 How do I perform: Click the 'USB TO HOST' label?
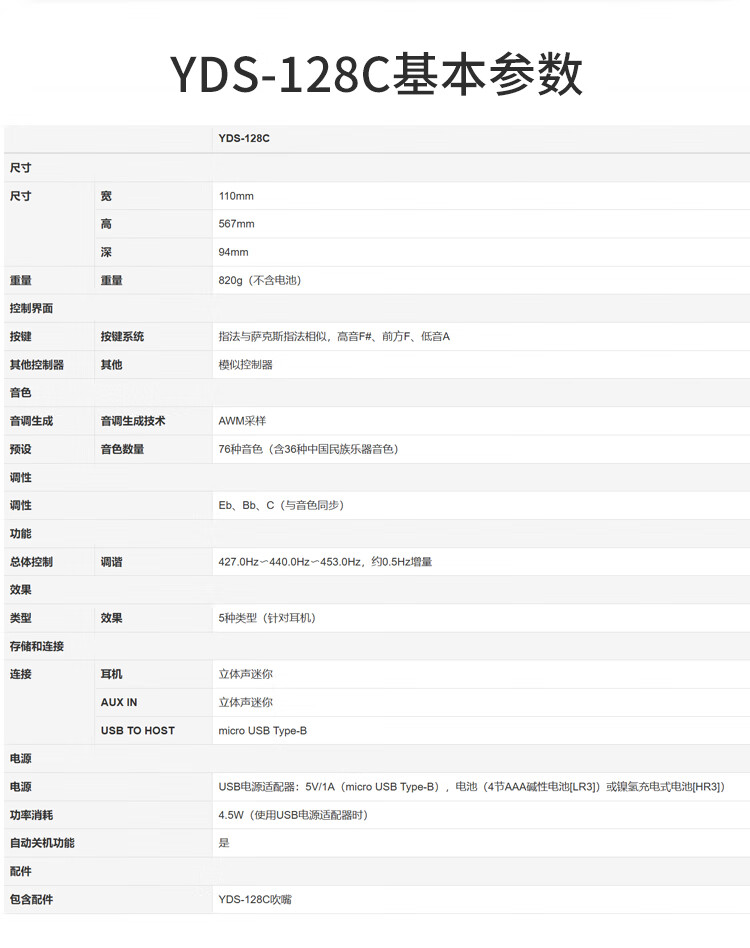(138, 730)
